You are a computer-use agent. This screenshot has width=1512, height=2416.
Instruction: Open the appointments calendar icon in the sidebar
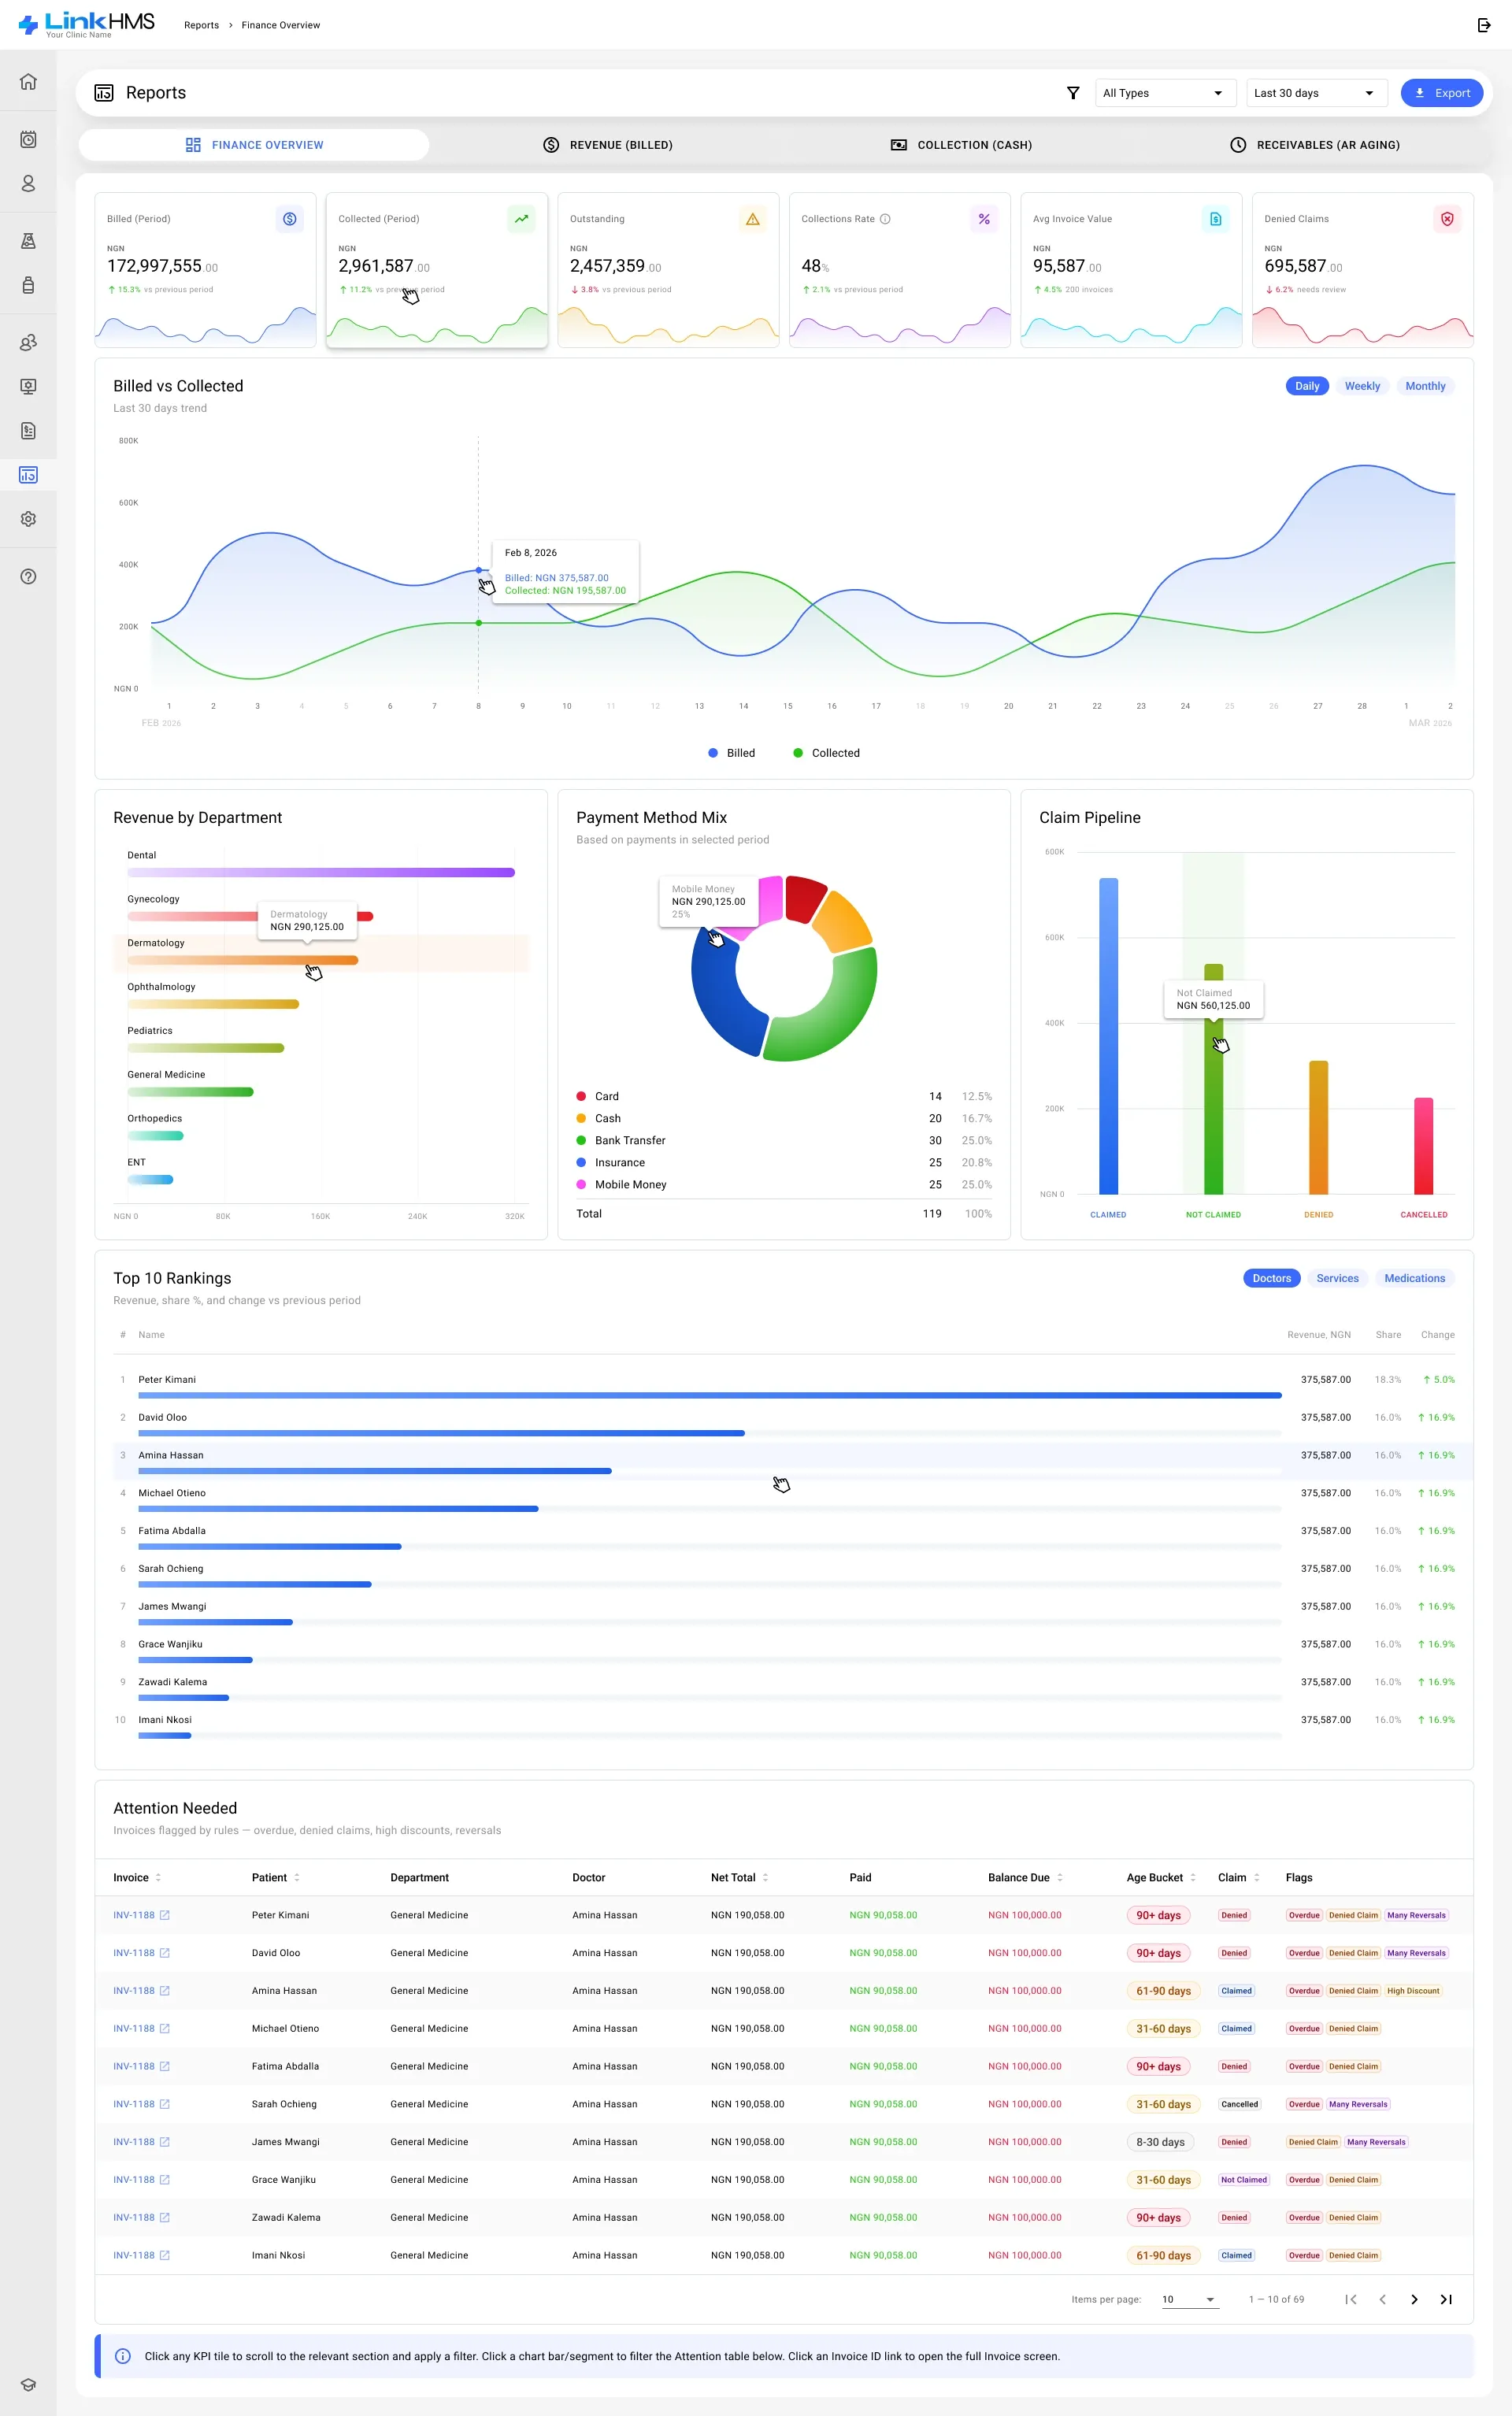tap(28, 139)
